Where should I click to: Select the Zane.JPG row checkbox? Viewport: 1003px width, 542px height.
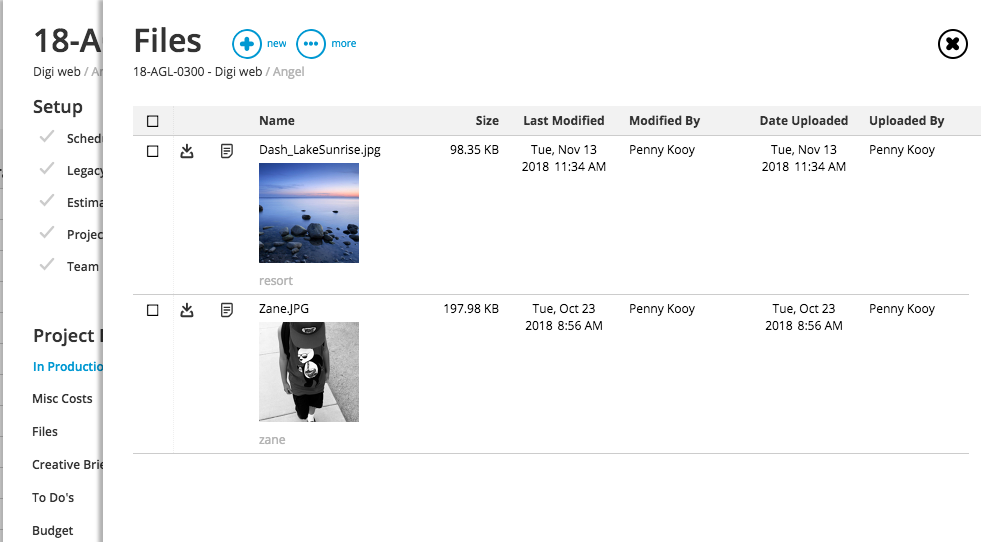point(153,310)
